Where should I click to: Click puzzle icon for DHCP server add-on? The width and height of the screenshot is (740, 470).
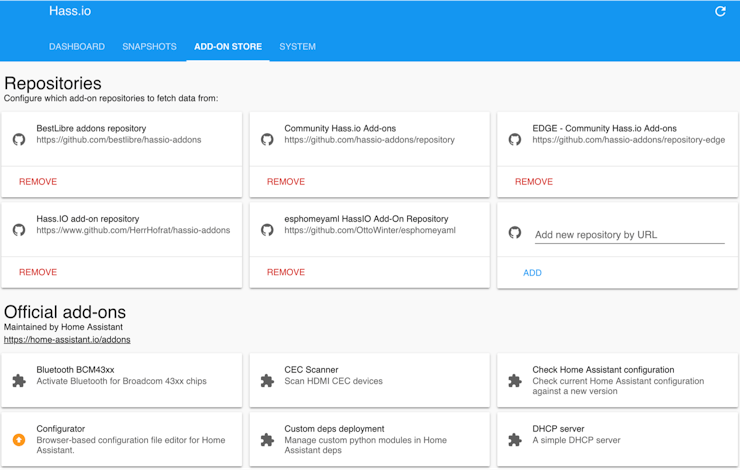point(515,440)
